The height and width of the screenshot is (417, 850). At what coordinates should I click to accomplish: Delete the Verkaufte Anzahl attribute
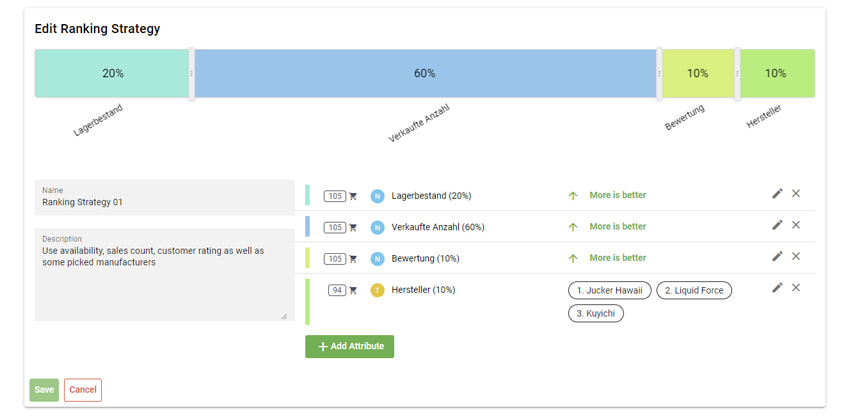[796, 225]
